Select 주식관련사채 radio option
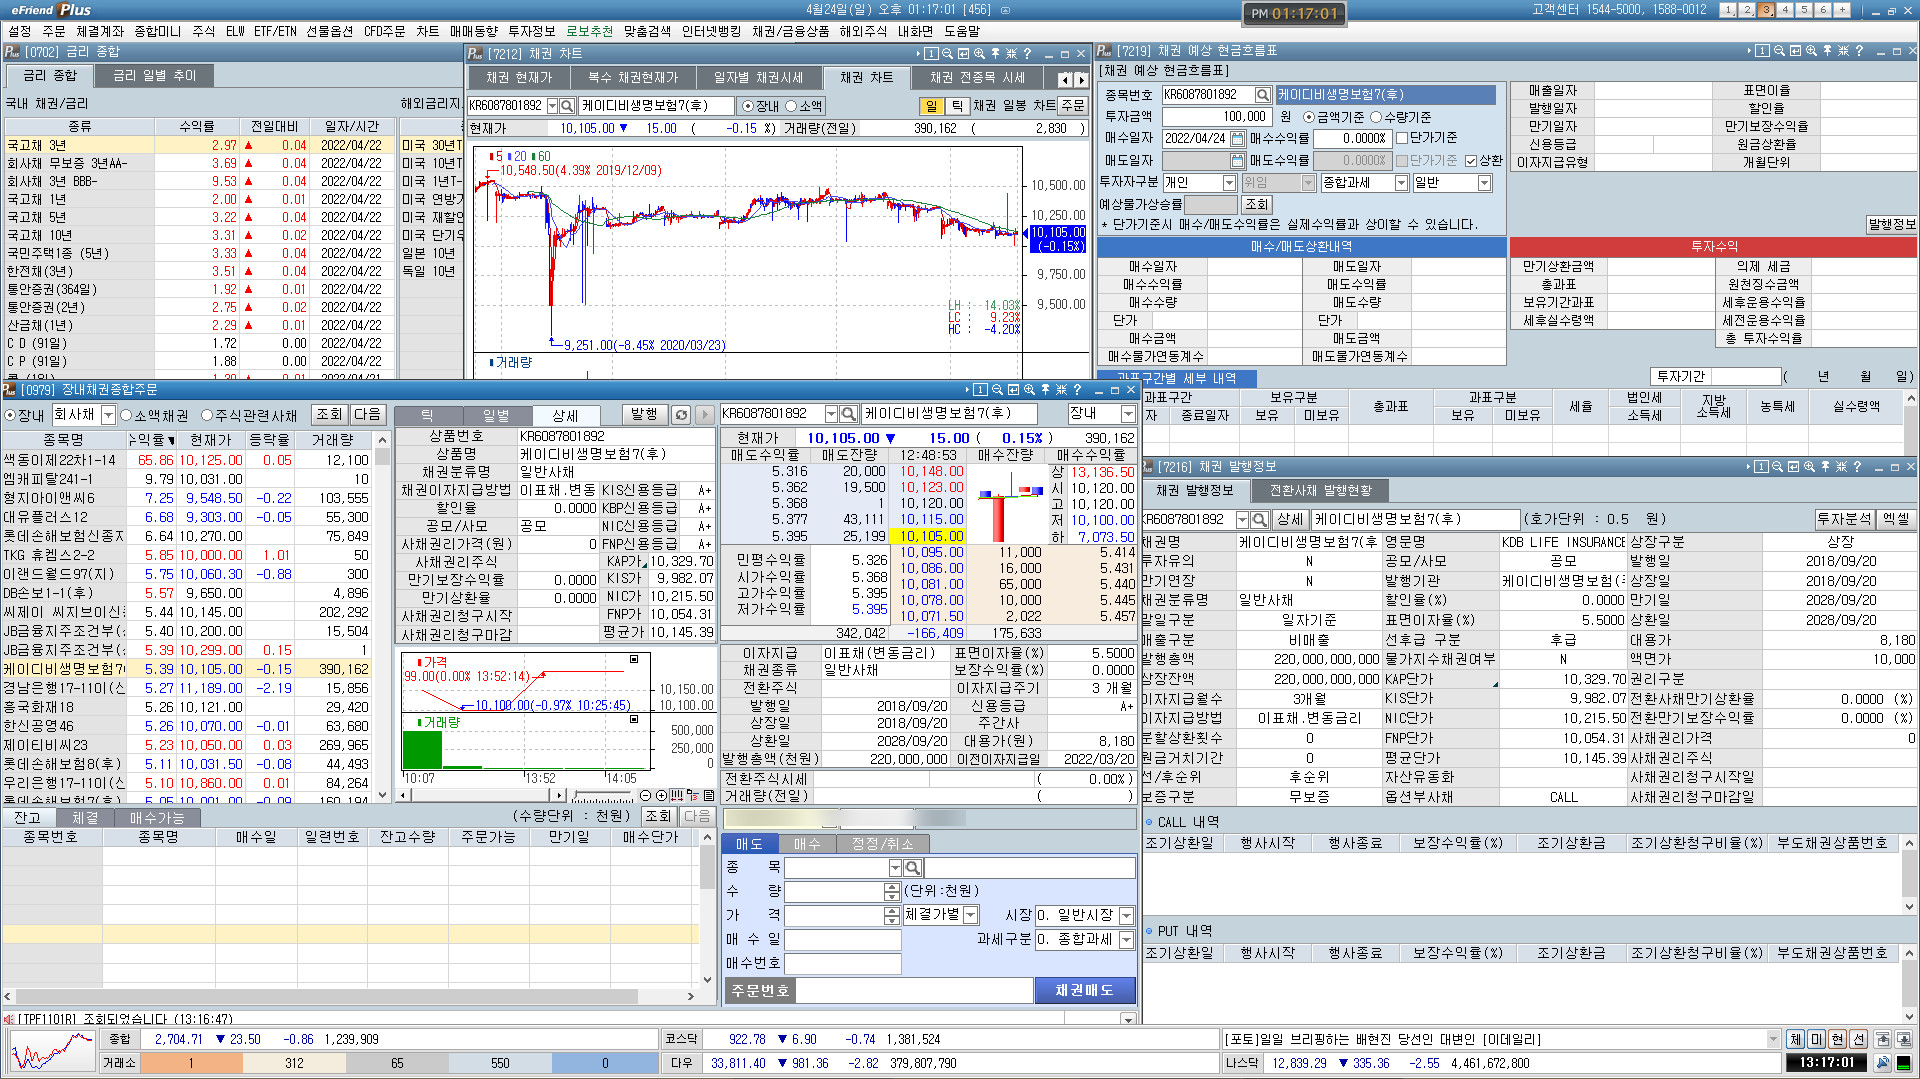Viewport: 1920px width, 1079px height. (x=207, y=415)
